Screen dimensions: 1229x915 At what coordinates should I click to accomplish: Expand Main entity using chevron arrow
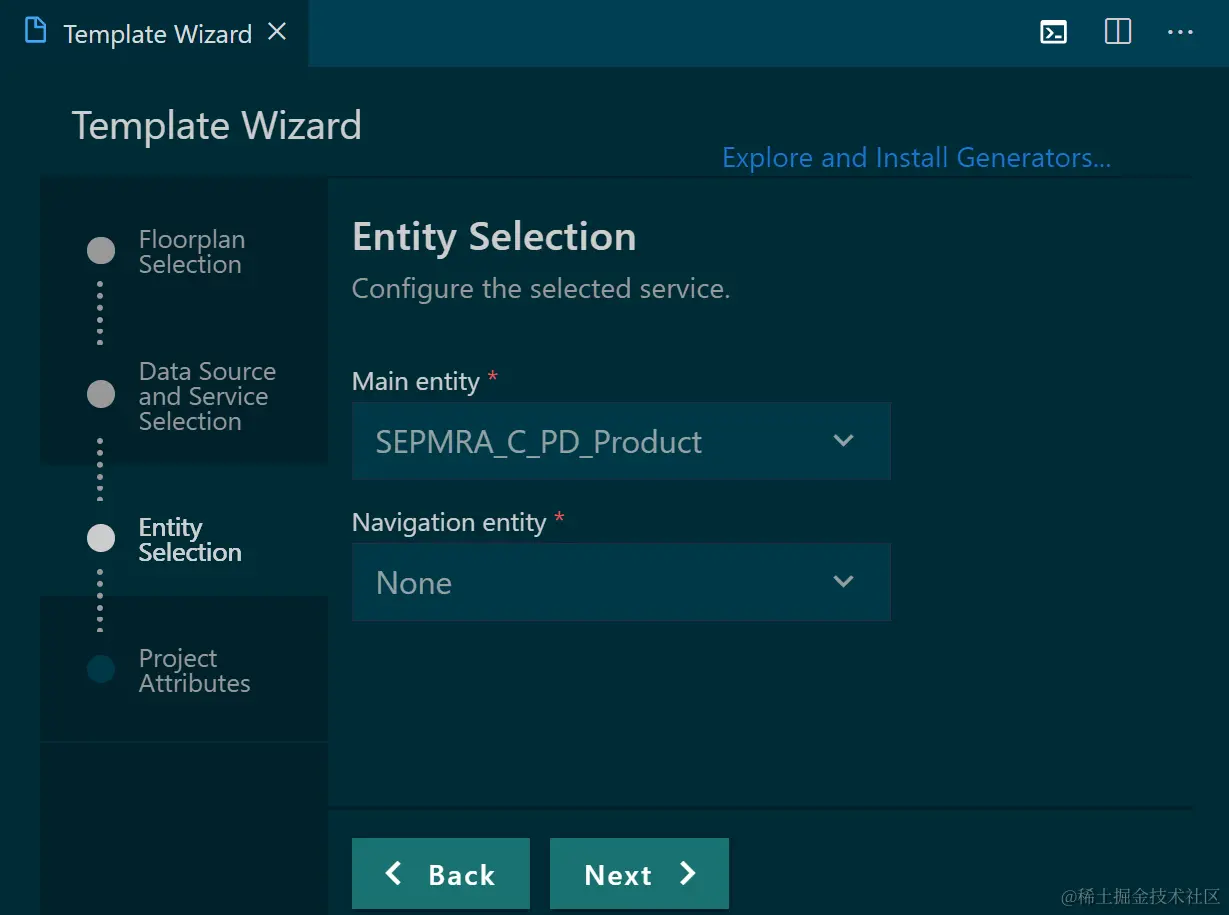[x=844, y=441]
